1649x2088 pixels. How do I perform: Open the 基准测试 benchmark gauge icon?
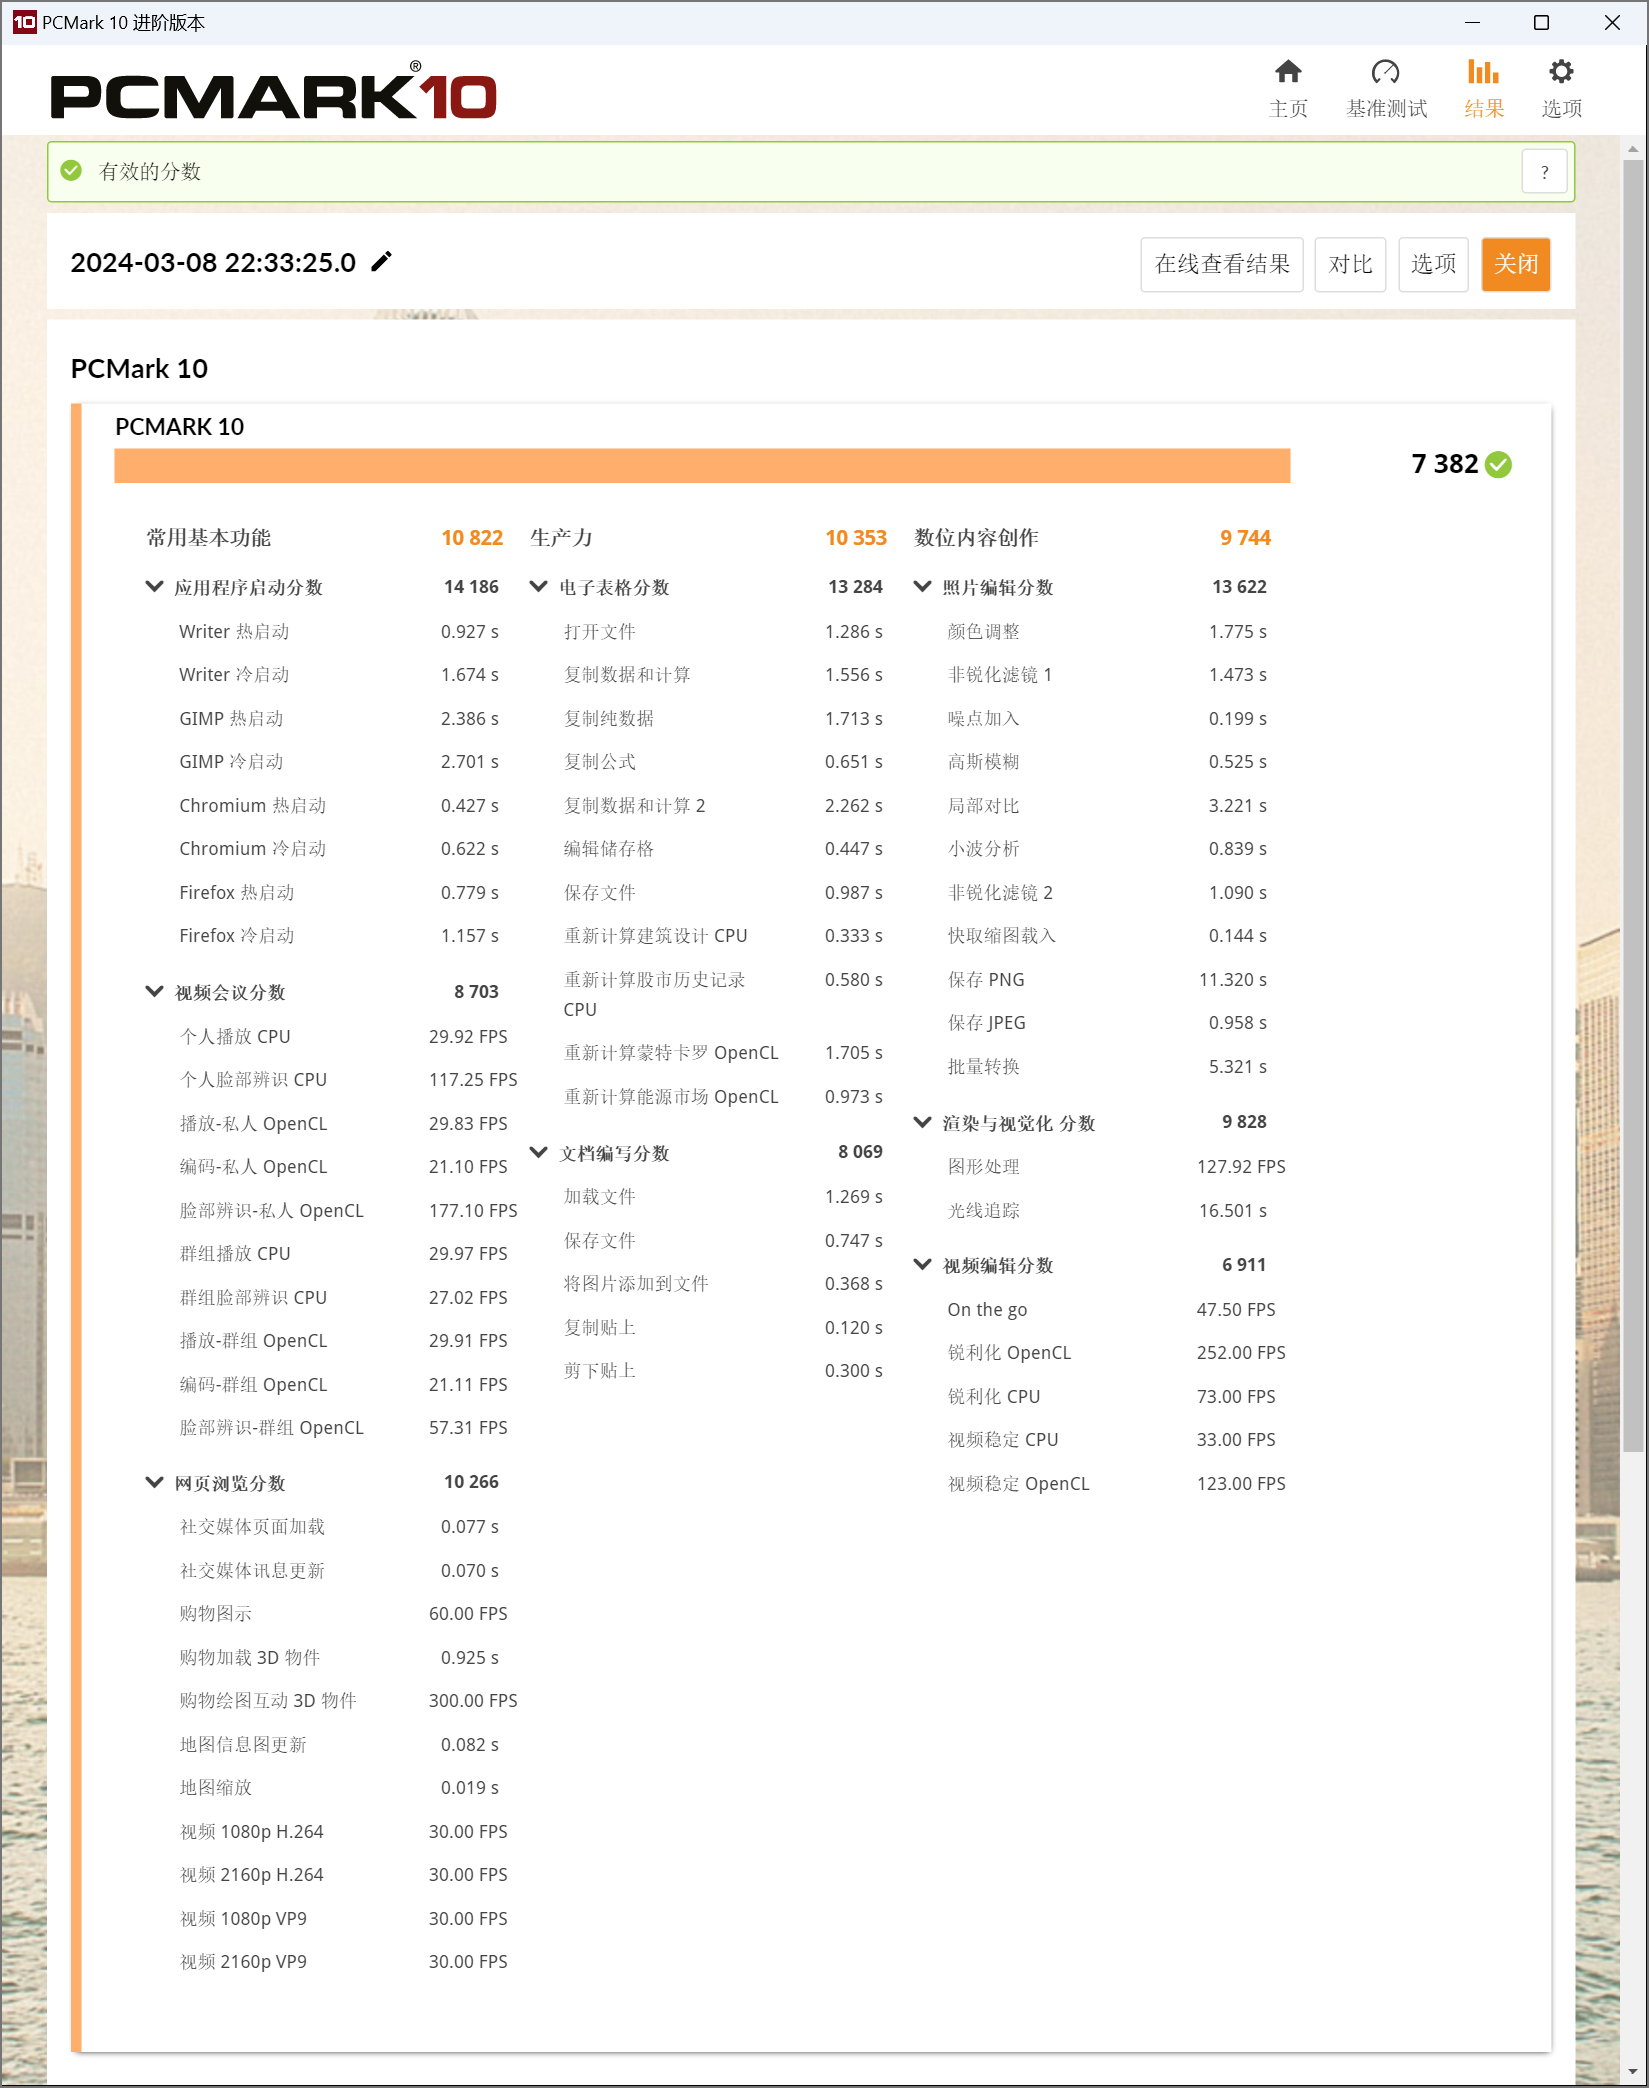coord(1385,72)
